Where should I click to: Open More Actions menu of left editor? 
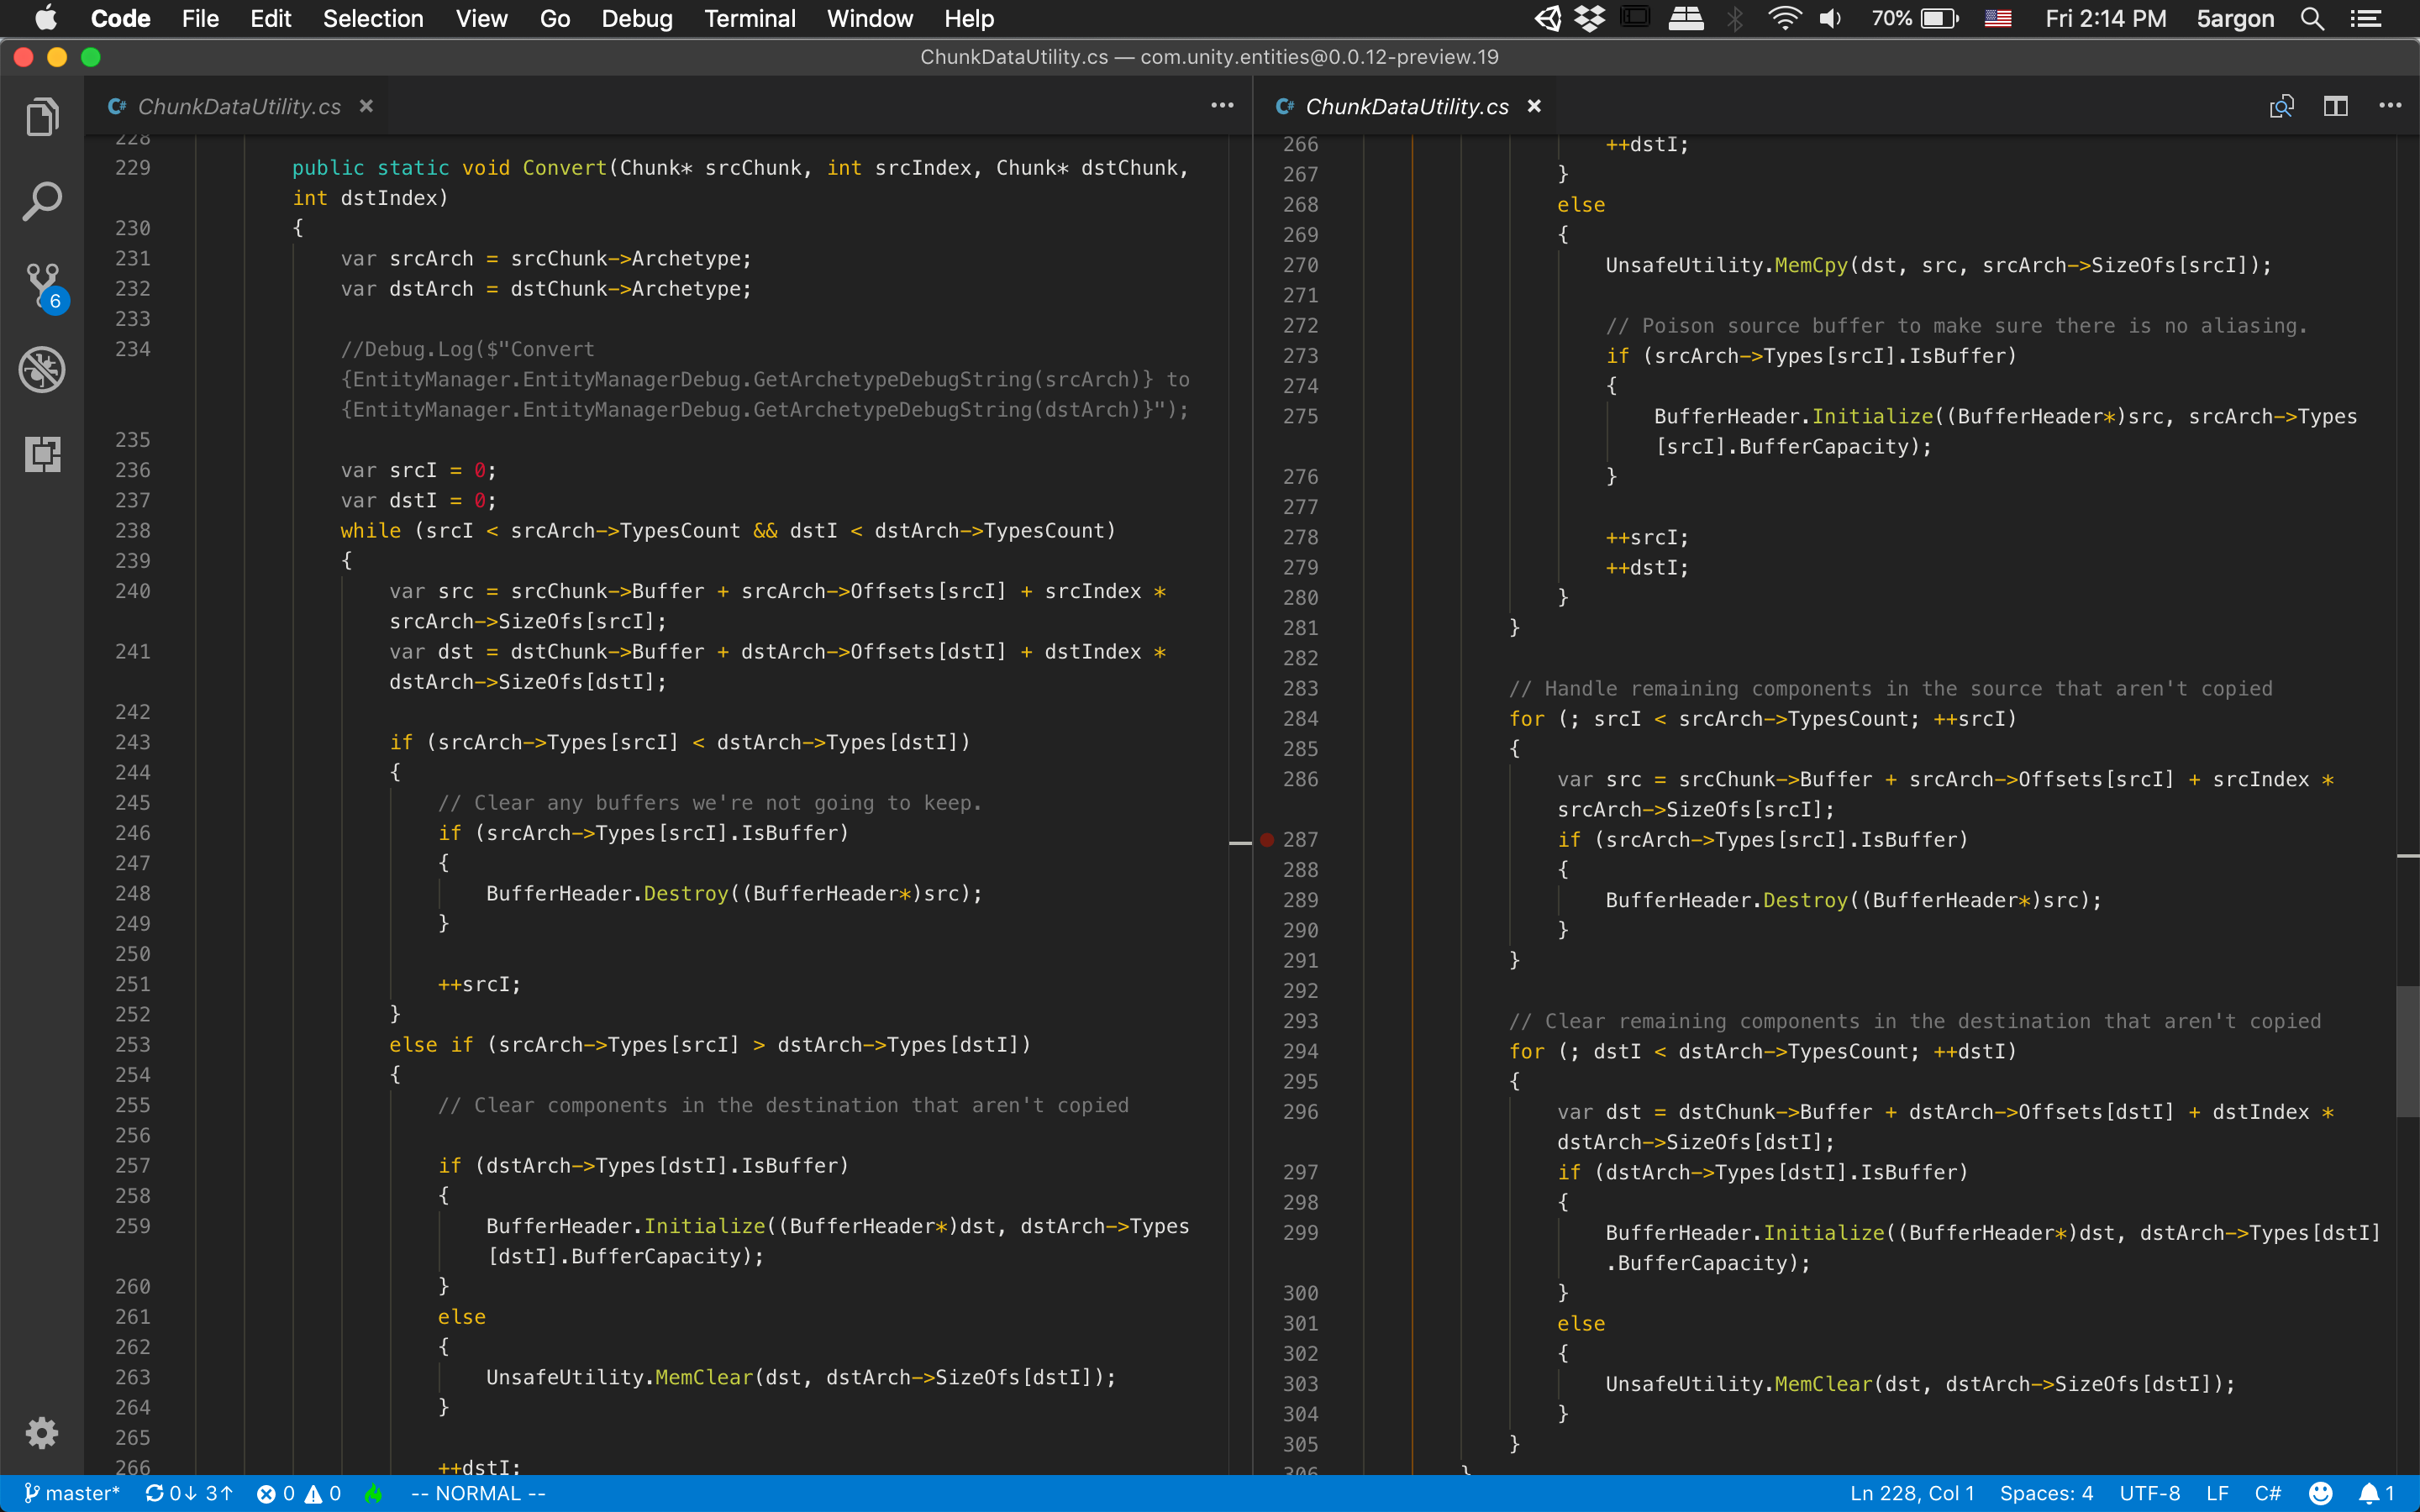1222,106
